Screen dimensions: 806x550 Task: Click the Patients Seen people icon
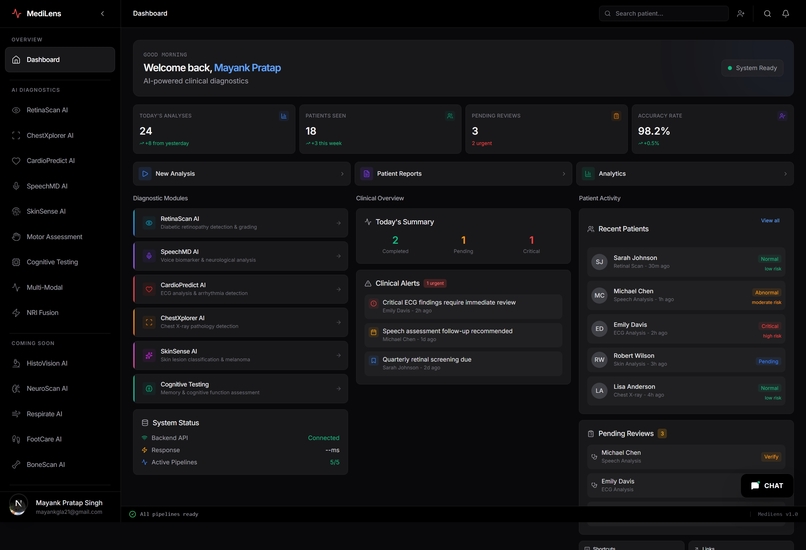click(x=450, y=116)
